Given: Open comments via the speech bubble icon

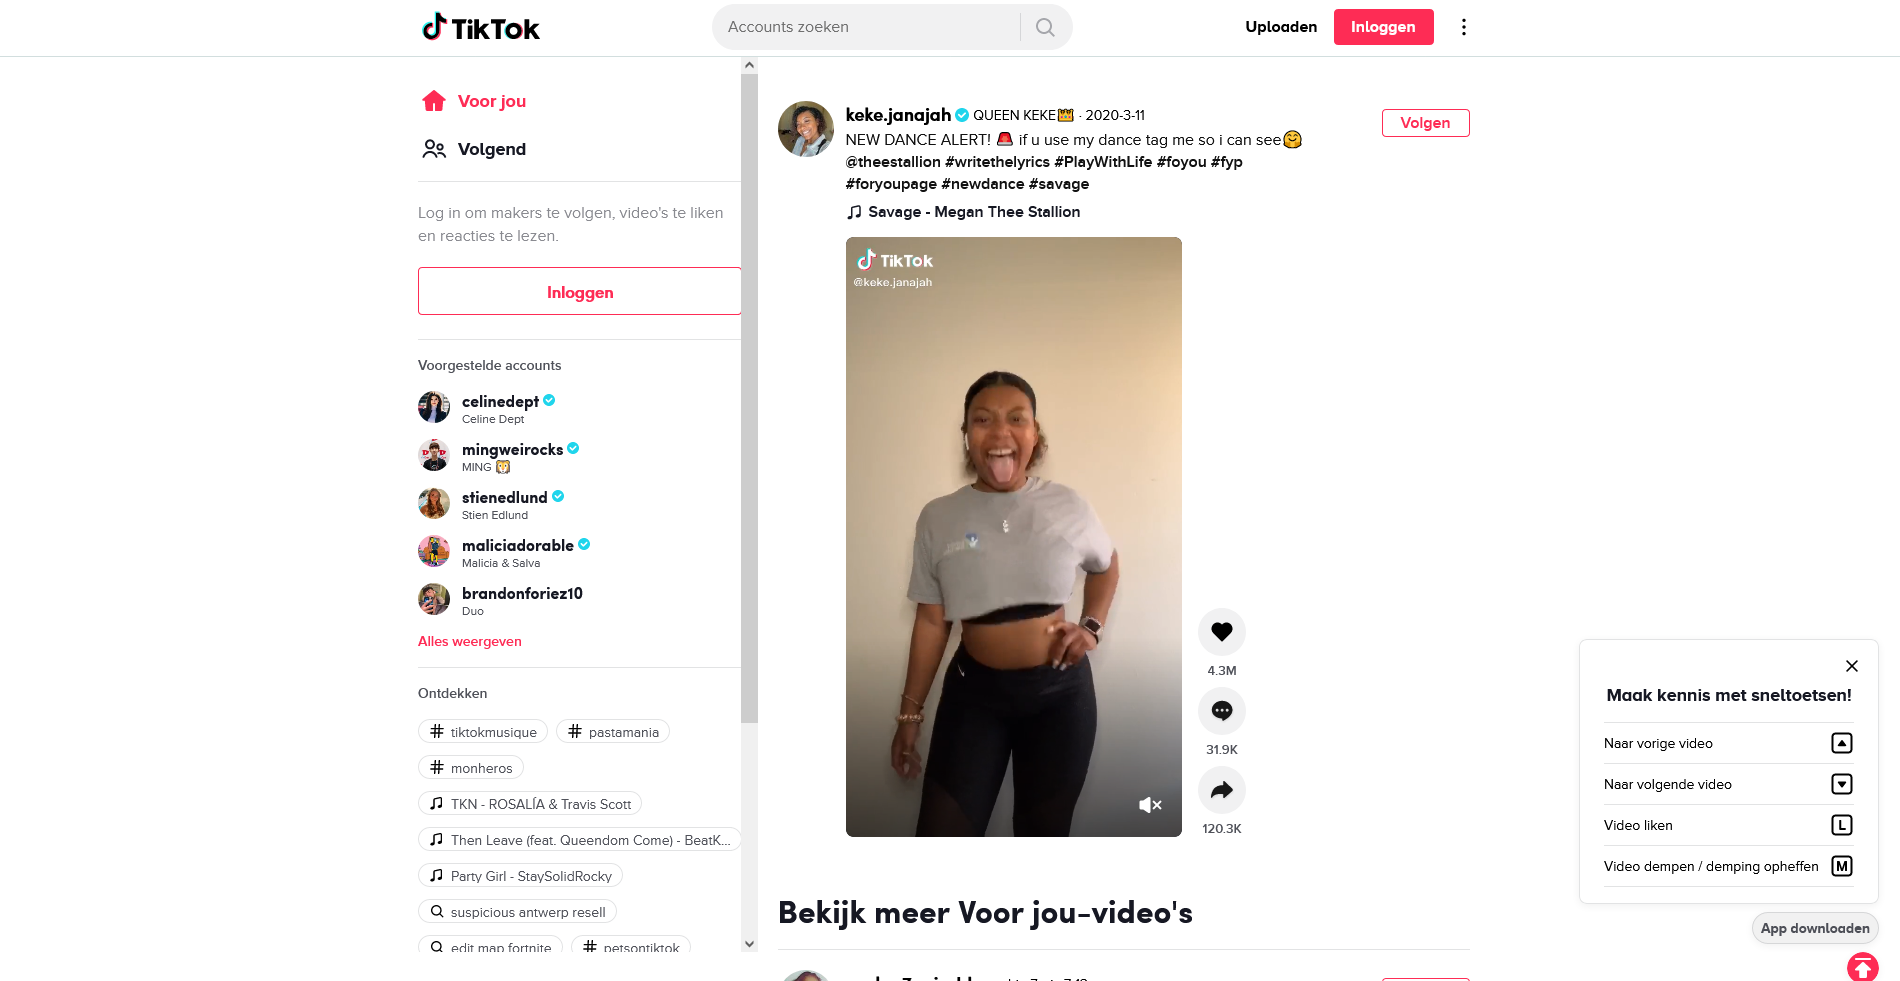Looking at the screenshot, I should click(1221, 711).
